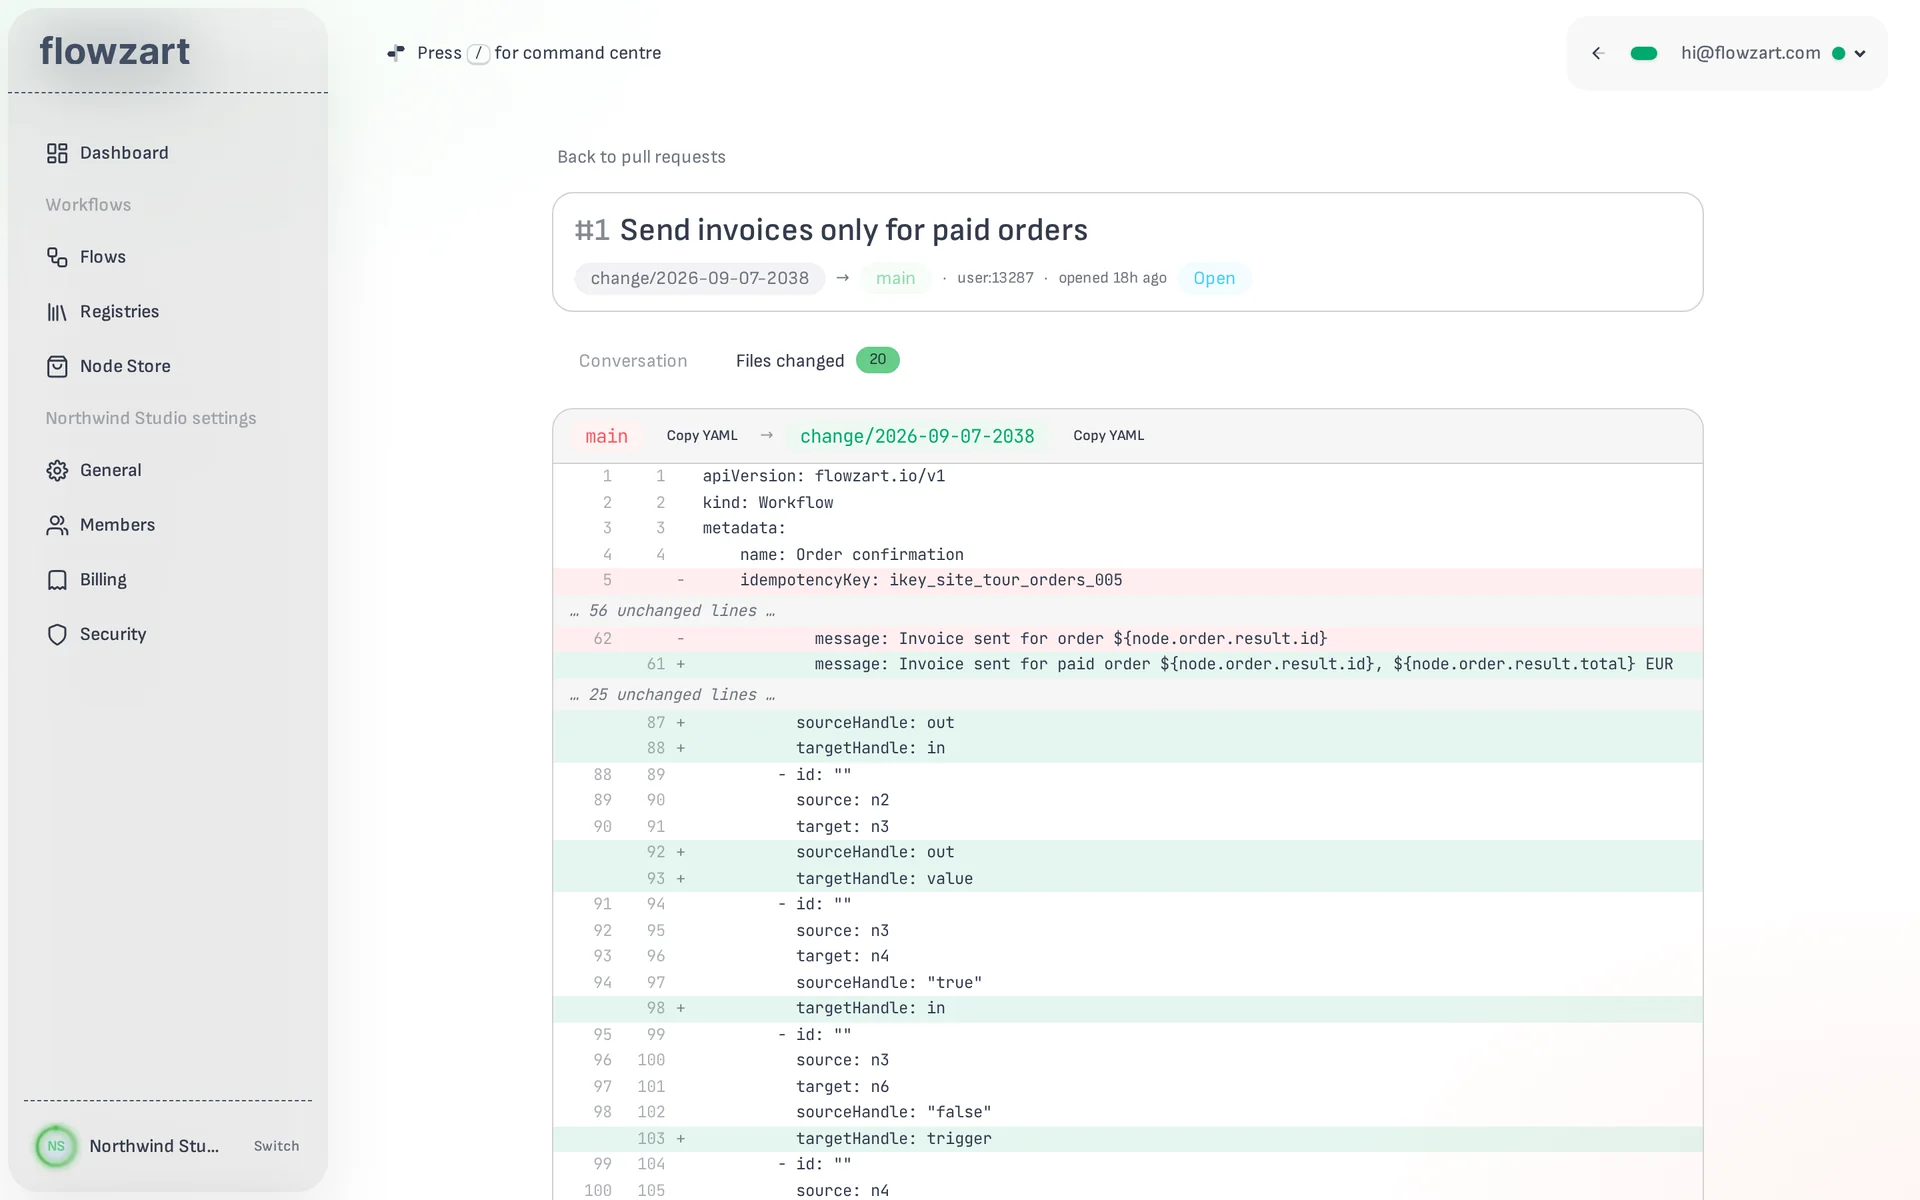Copy YAML for the main branch
Image resolution: width=1920 pixels, height=1200 pixels.
[x=702, y=436]
